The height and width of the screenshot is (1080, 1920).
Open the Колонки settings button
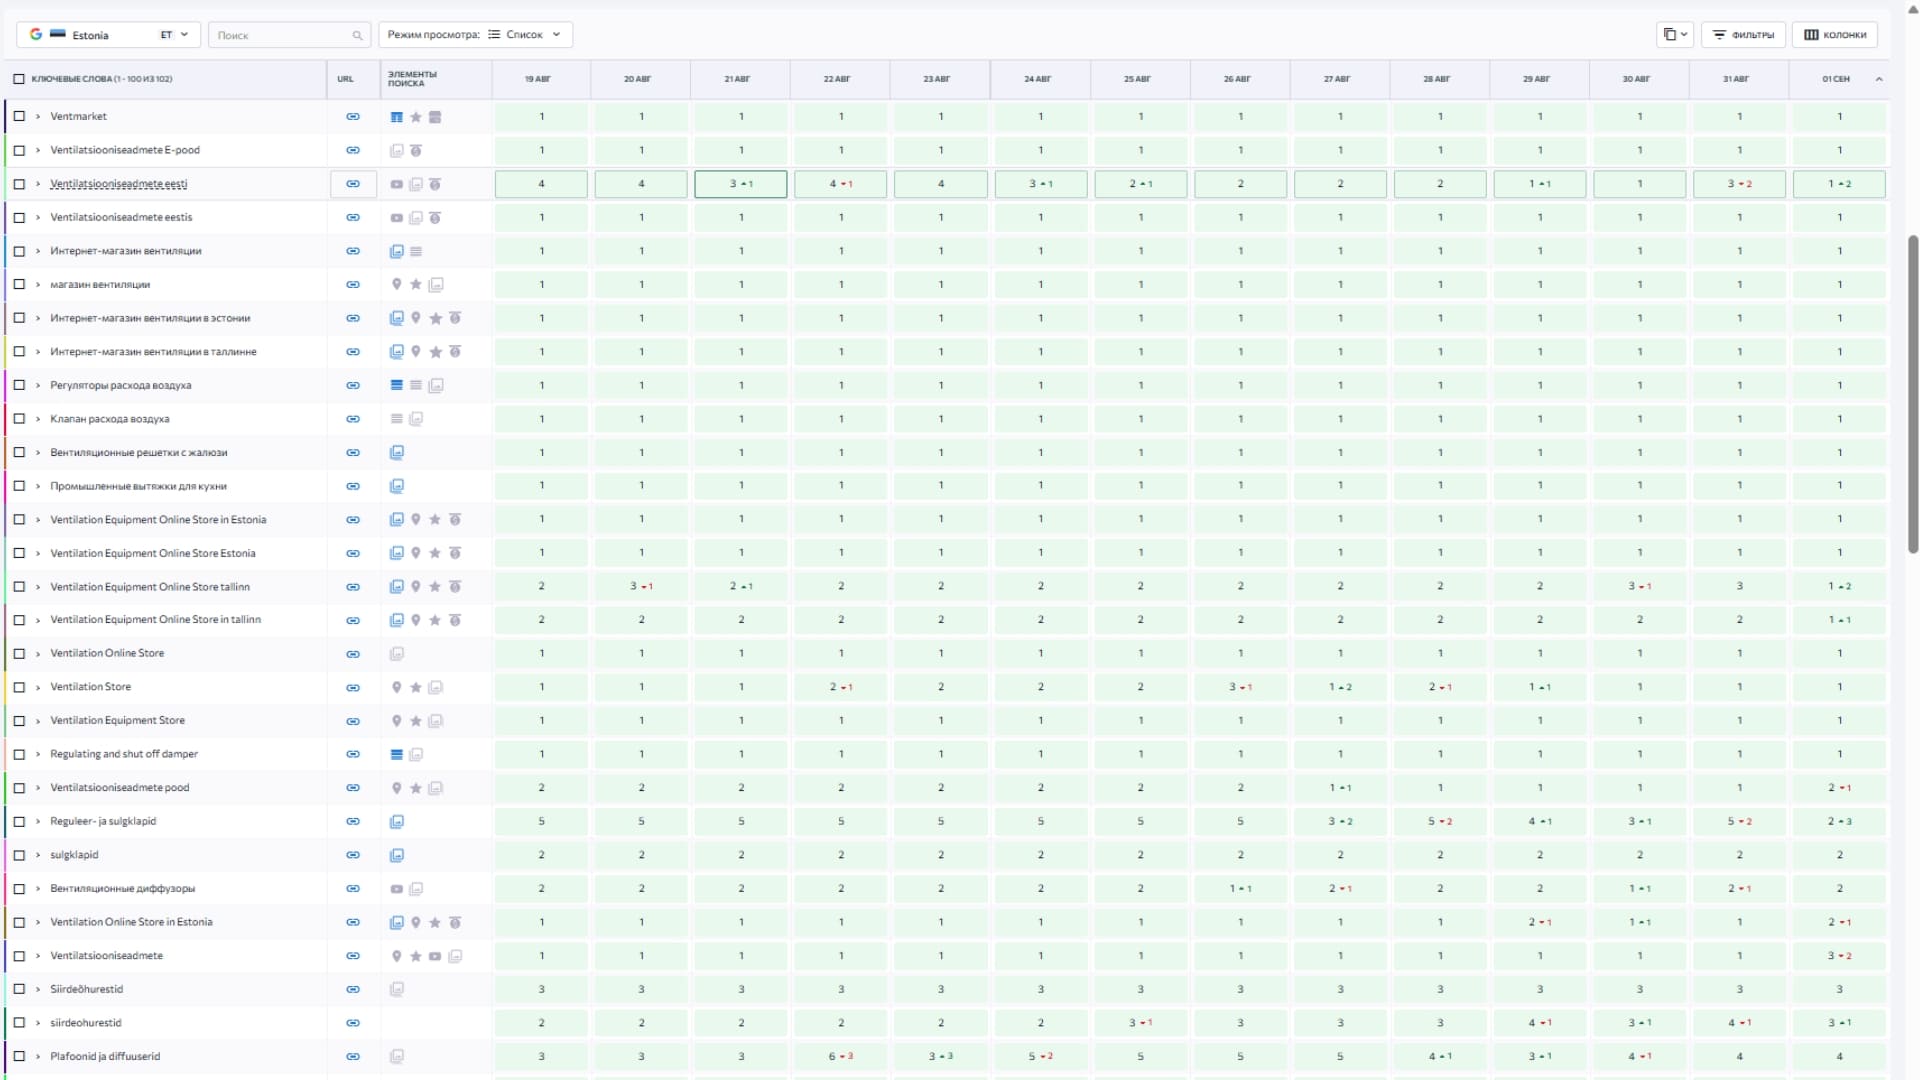coord(1835,35)
